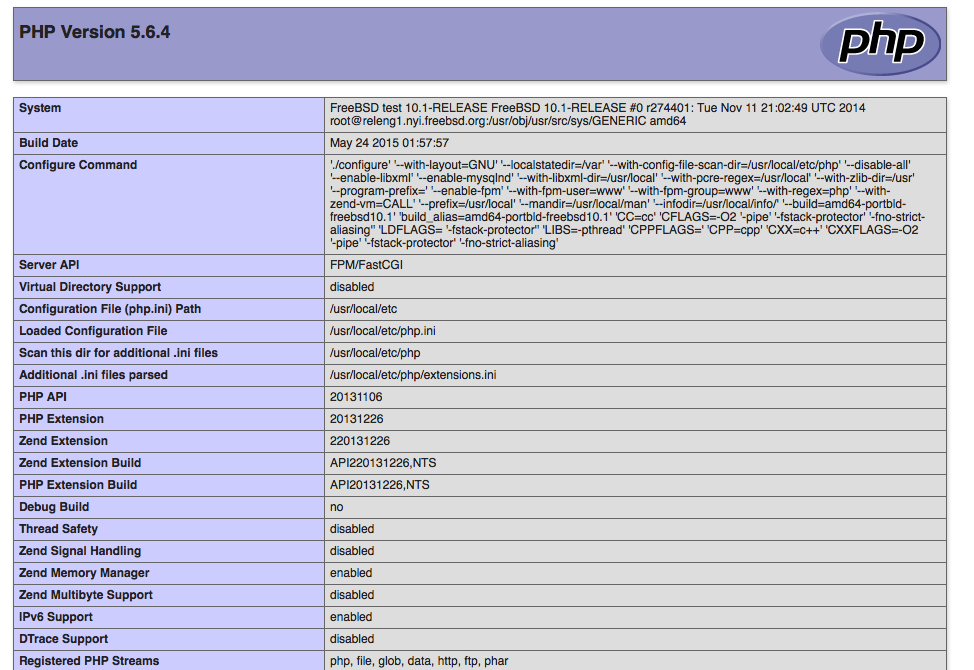Click 'Scan this dir for additional .ini files'
Viewport: 974px width, 670px height.
coord(119,353)
